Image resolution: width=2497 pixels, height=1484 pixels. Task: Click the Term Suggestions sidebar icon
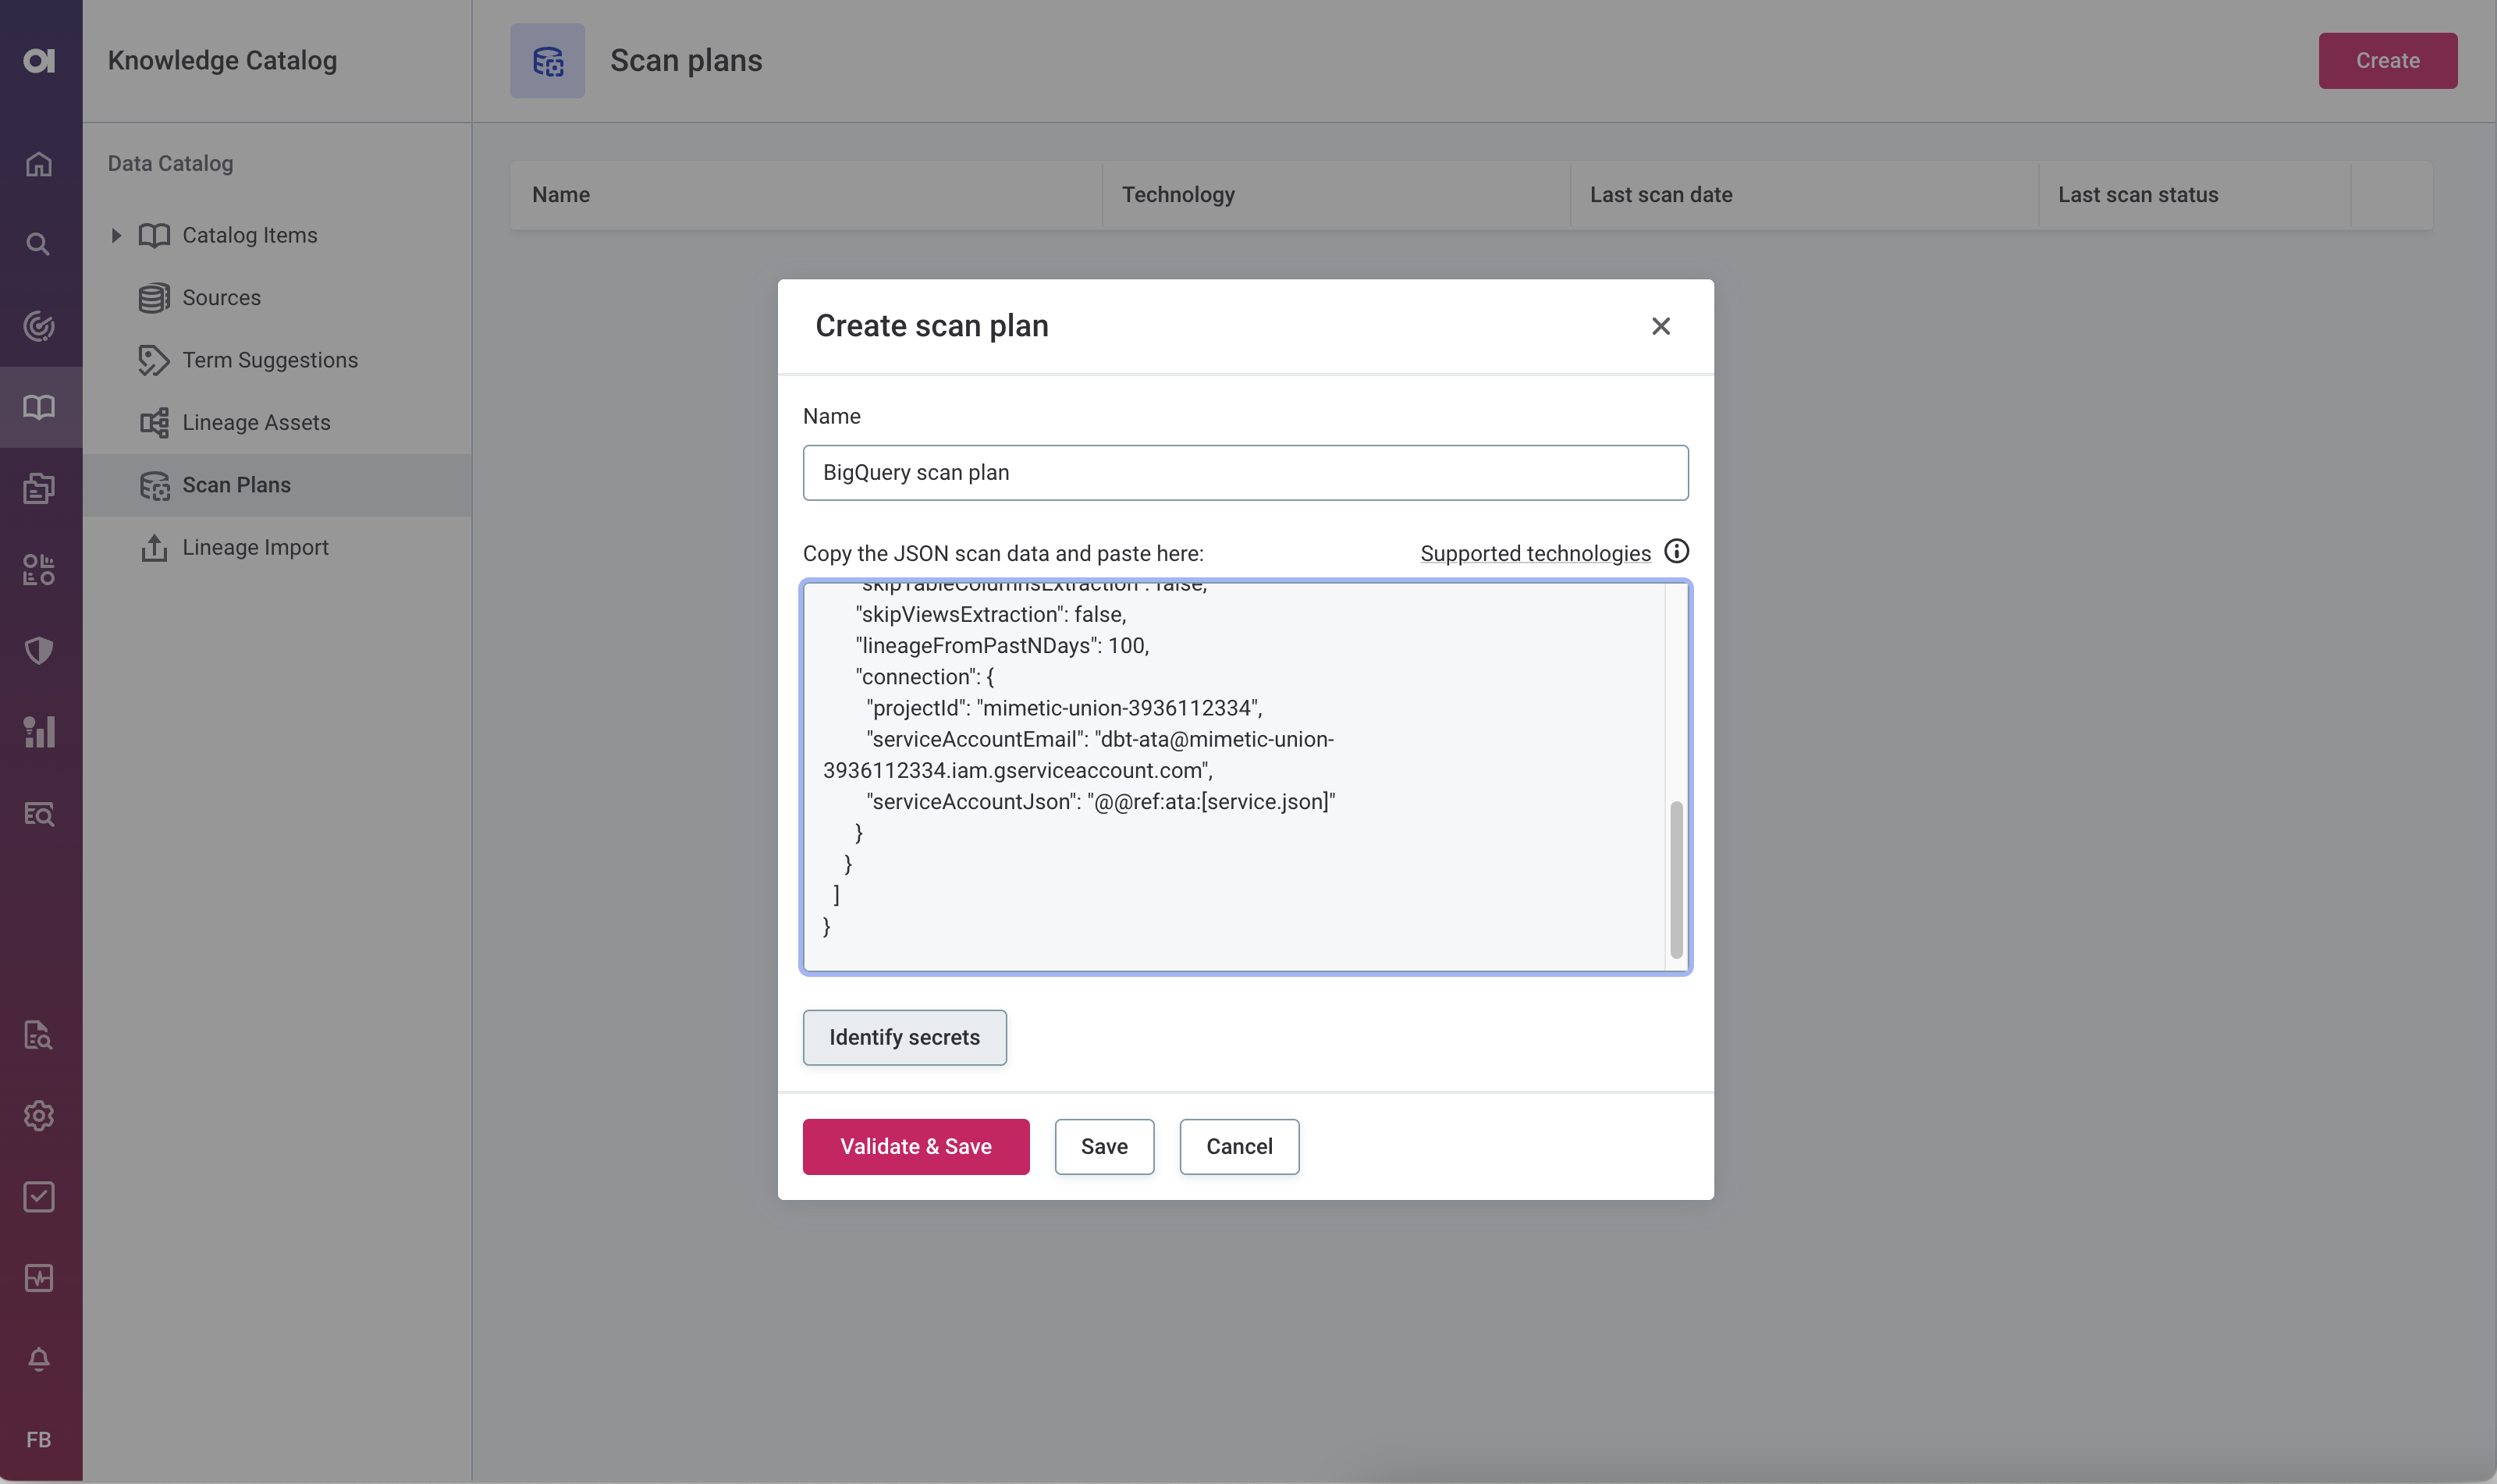coord(154,362)
